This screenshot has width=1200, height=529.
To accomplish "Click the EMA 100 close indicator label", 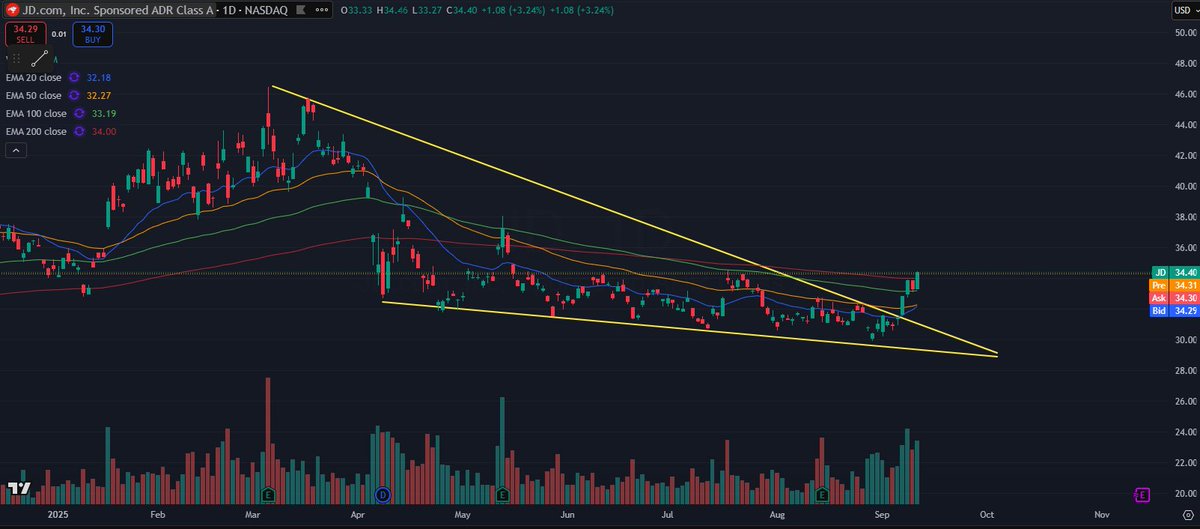I will coord(36,113).
